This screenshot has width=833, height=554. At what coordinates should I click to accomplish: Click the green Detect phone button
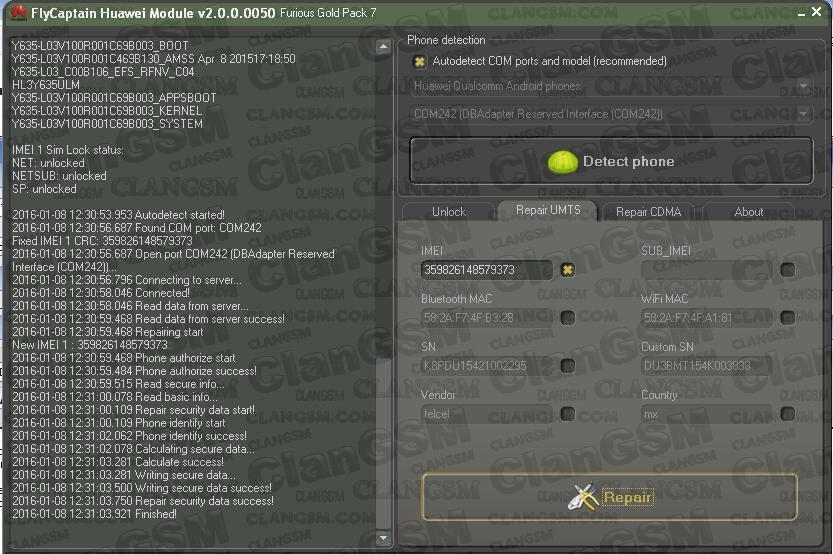click(x=611, y=160)
